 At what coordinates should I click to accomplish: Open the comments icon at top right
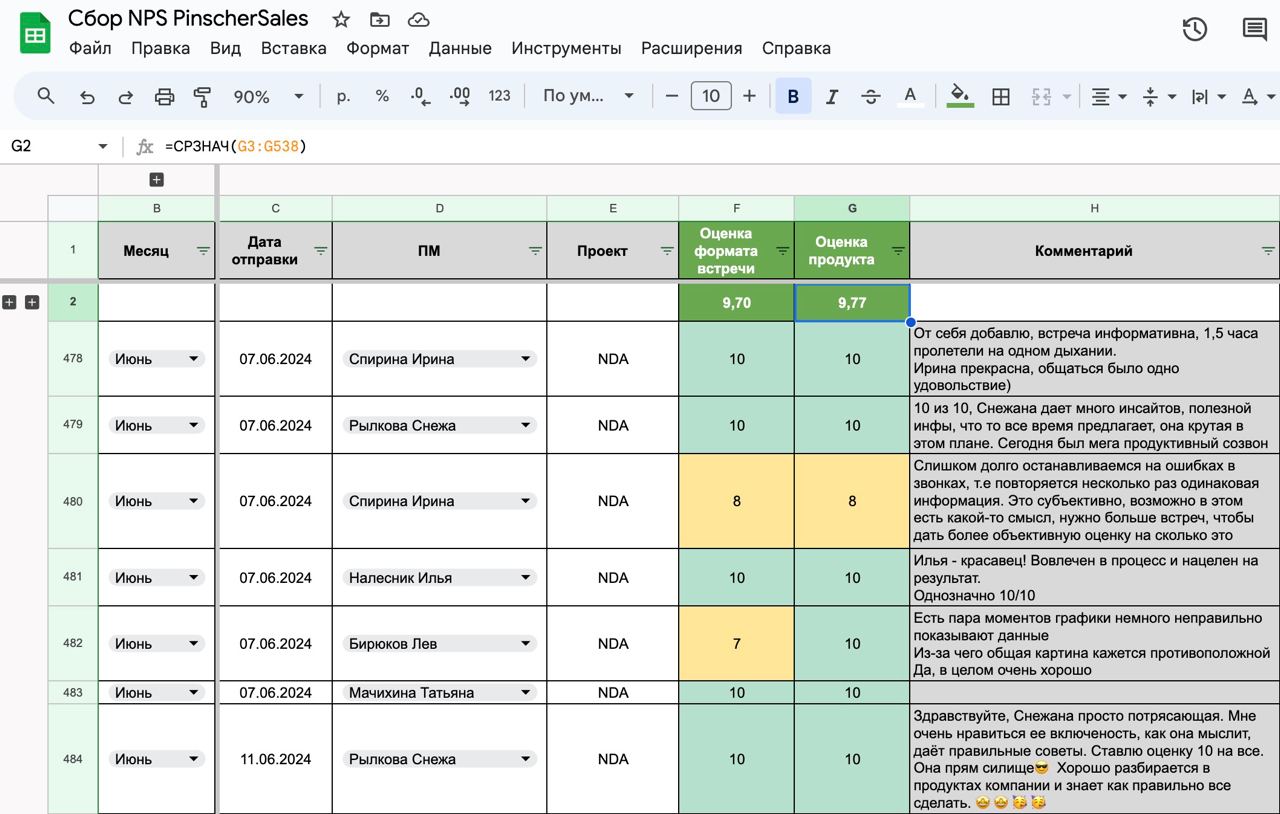point(1254,30)
